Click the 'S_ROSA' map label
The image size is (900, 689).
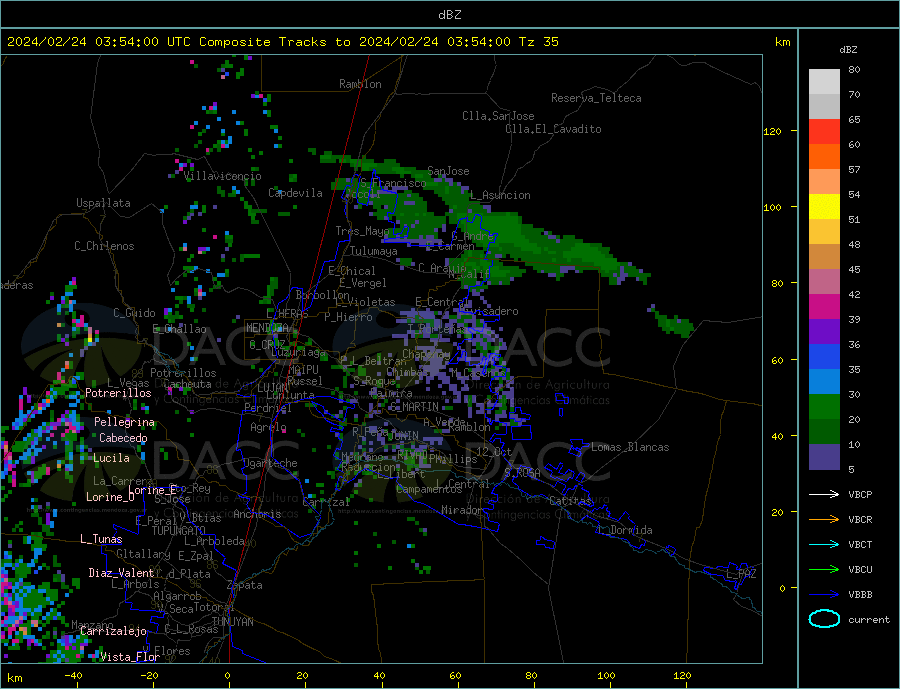522,473
